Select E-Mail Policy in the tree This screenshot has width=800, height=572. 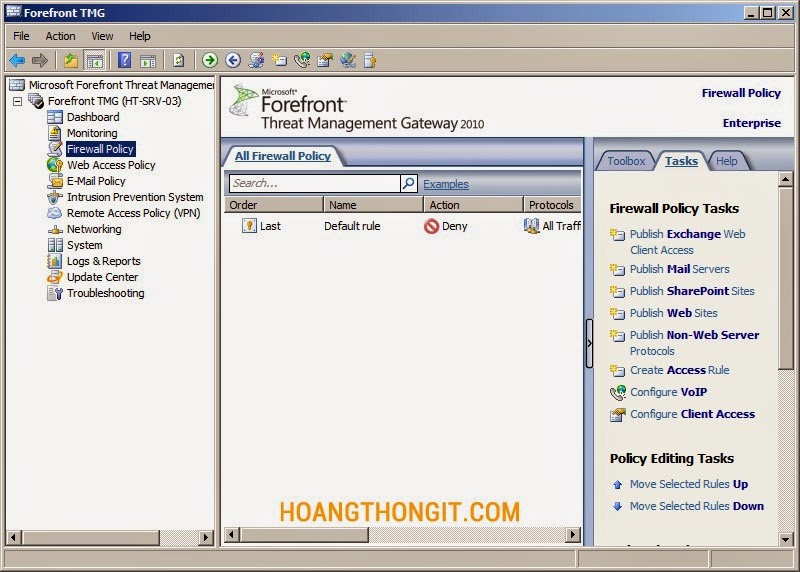coord(96,181)
